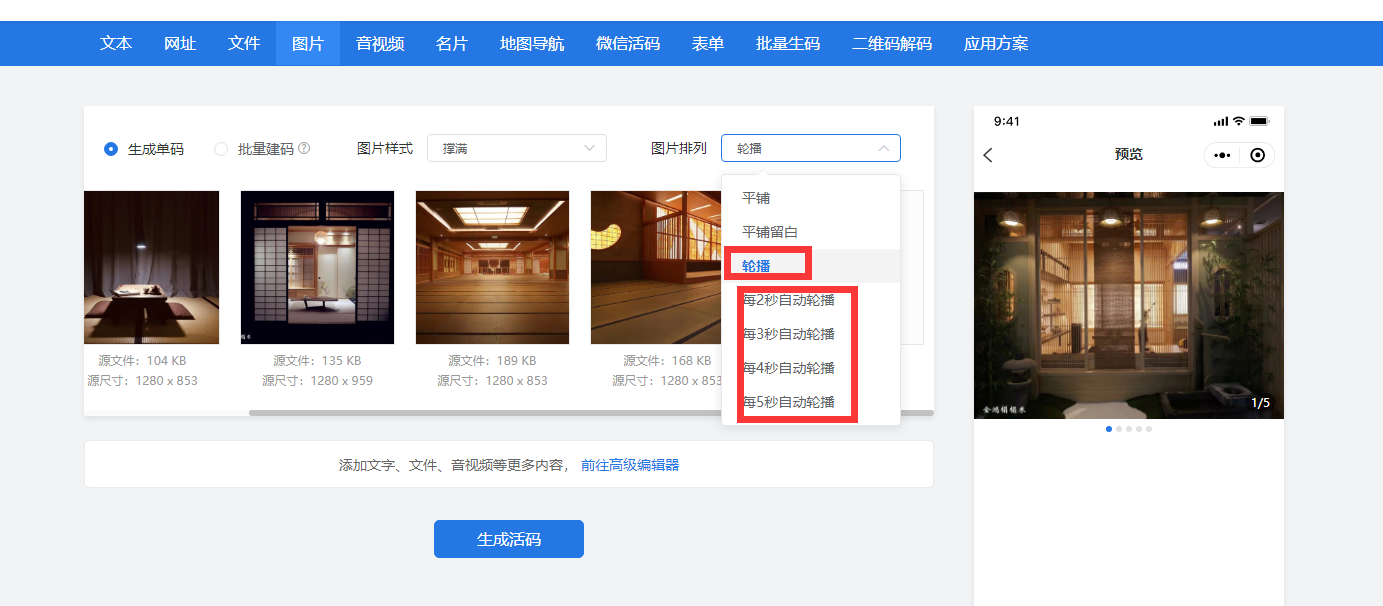This screenshot has width=1383, height=606.
Task: Go to the 二维码解码 tab
Action: [x=892, y=44]
